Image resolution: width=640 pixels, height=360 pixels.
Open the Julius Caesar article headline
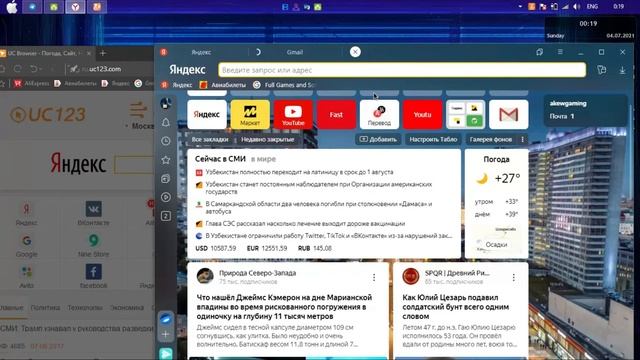coord(456,307)
